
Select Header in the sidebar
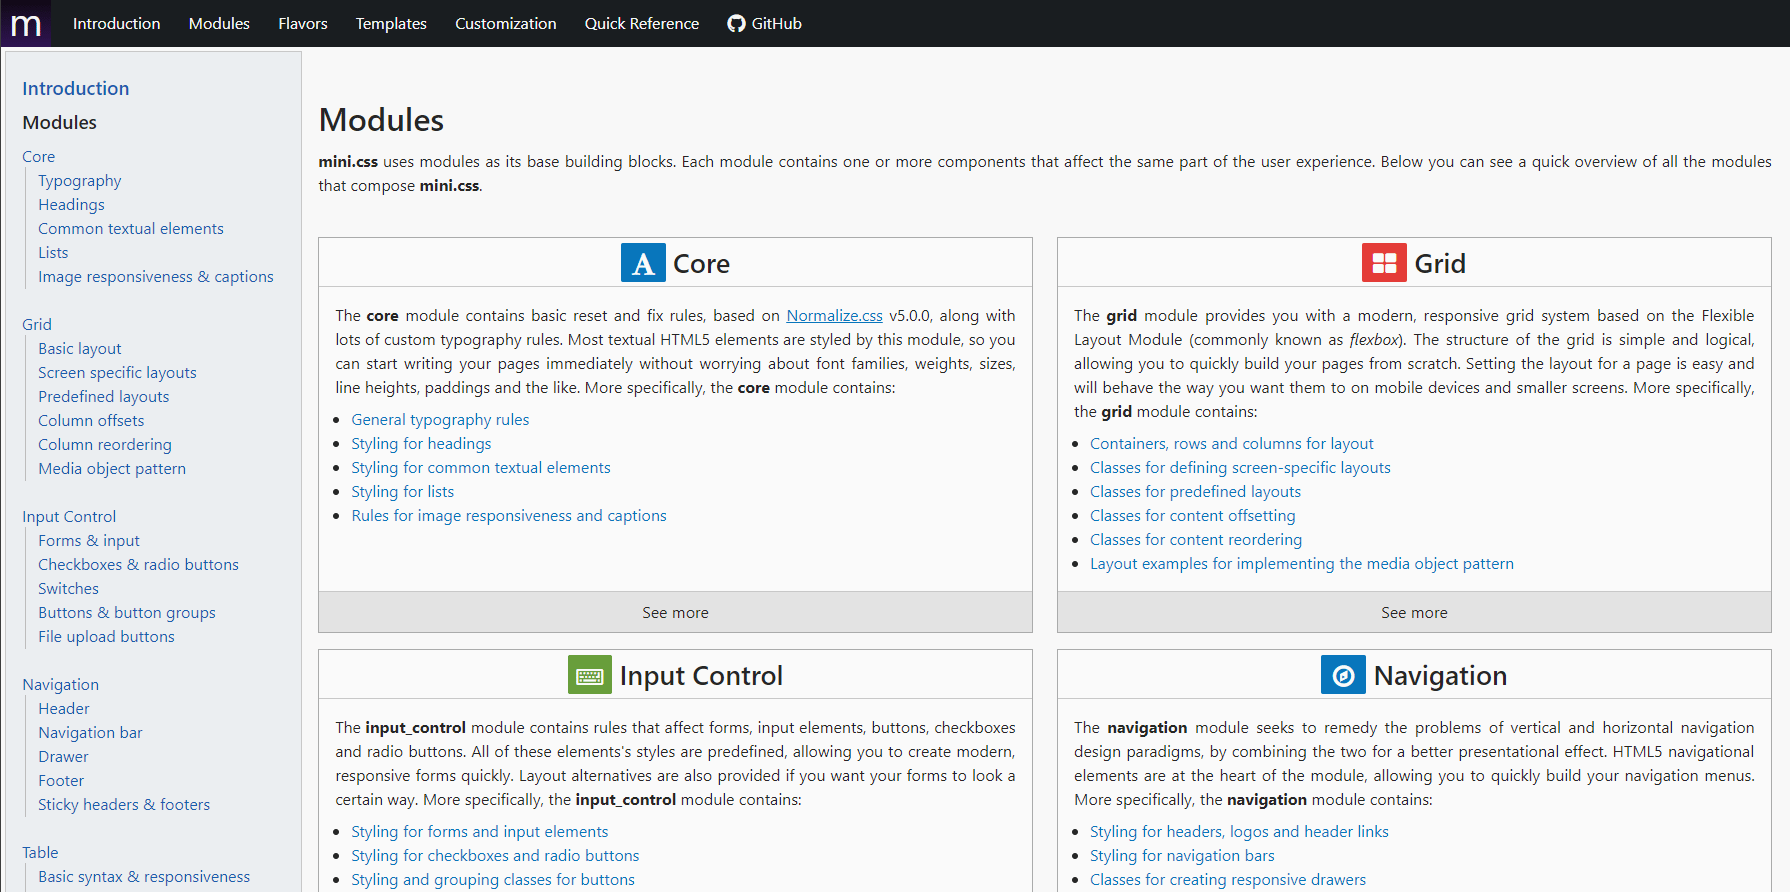tap(64, 709)
